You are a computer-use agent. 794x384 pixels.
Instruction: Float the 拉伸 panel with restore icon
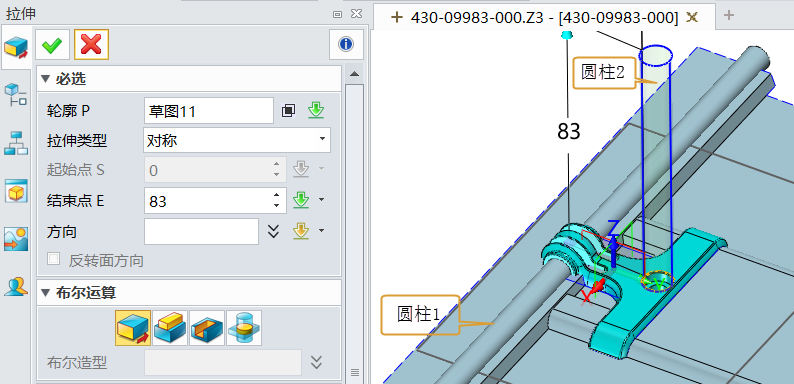pyautogui.click(x=338, y=14)
